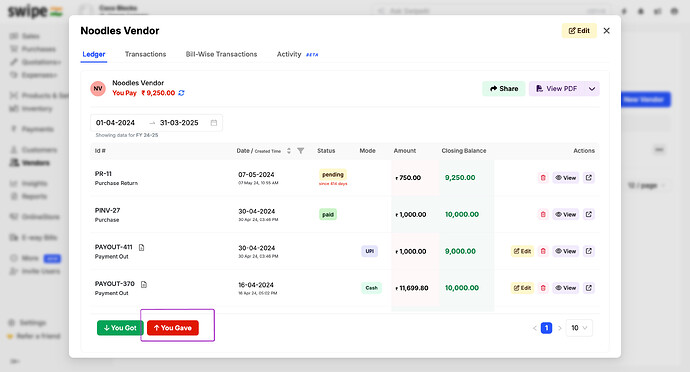Viewport: 690px width, 372px height.
Task: Open PINV-27 externally via arrow icon
Action: point(589,214)
